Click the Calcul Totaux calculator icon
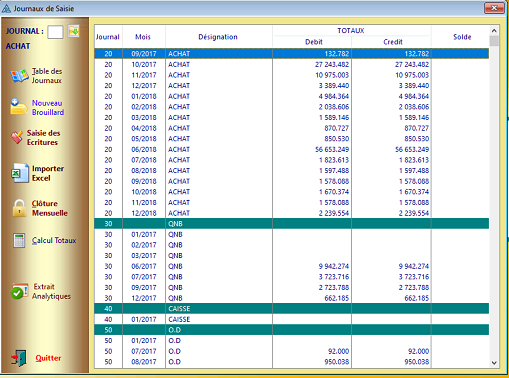 pyautogui.click(x=19, y=240)
